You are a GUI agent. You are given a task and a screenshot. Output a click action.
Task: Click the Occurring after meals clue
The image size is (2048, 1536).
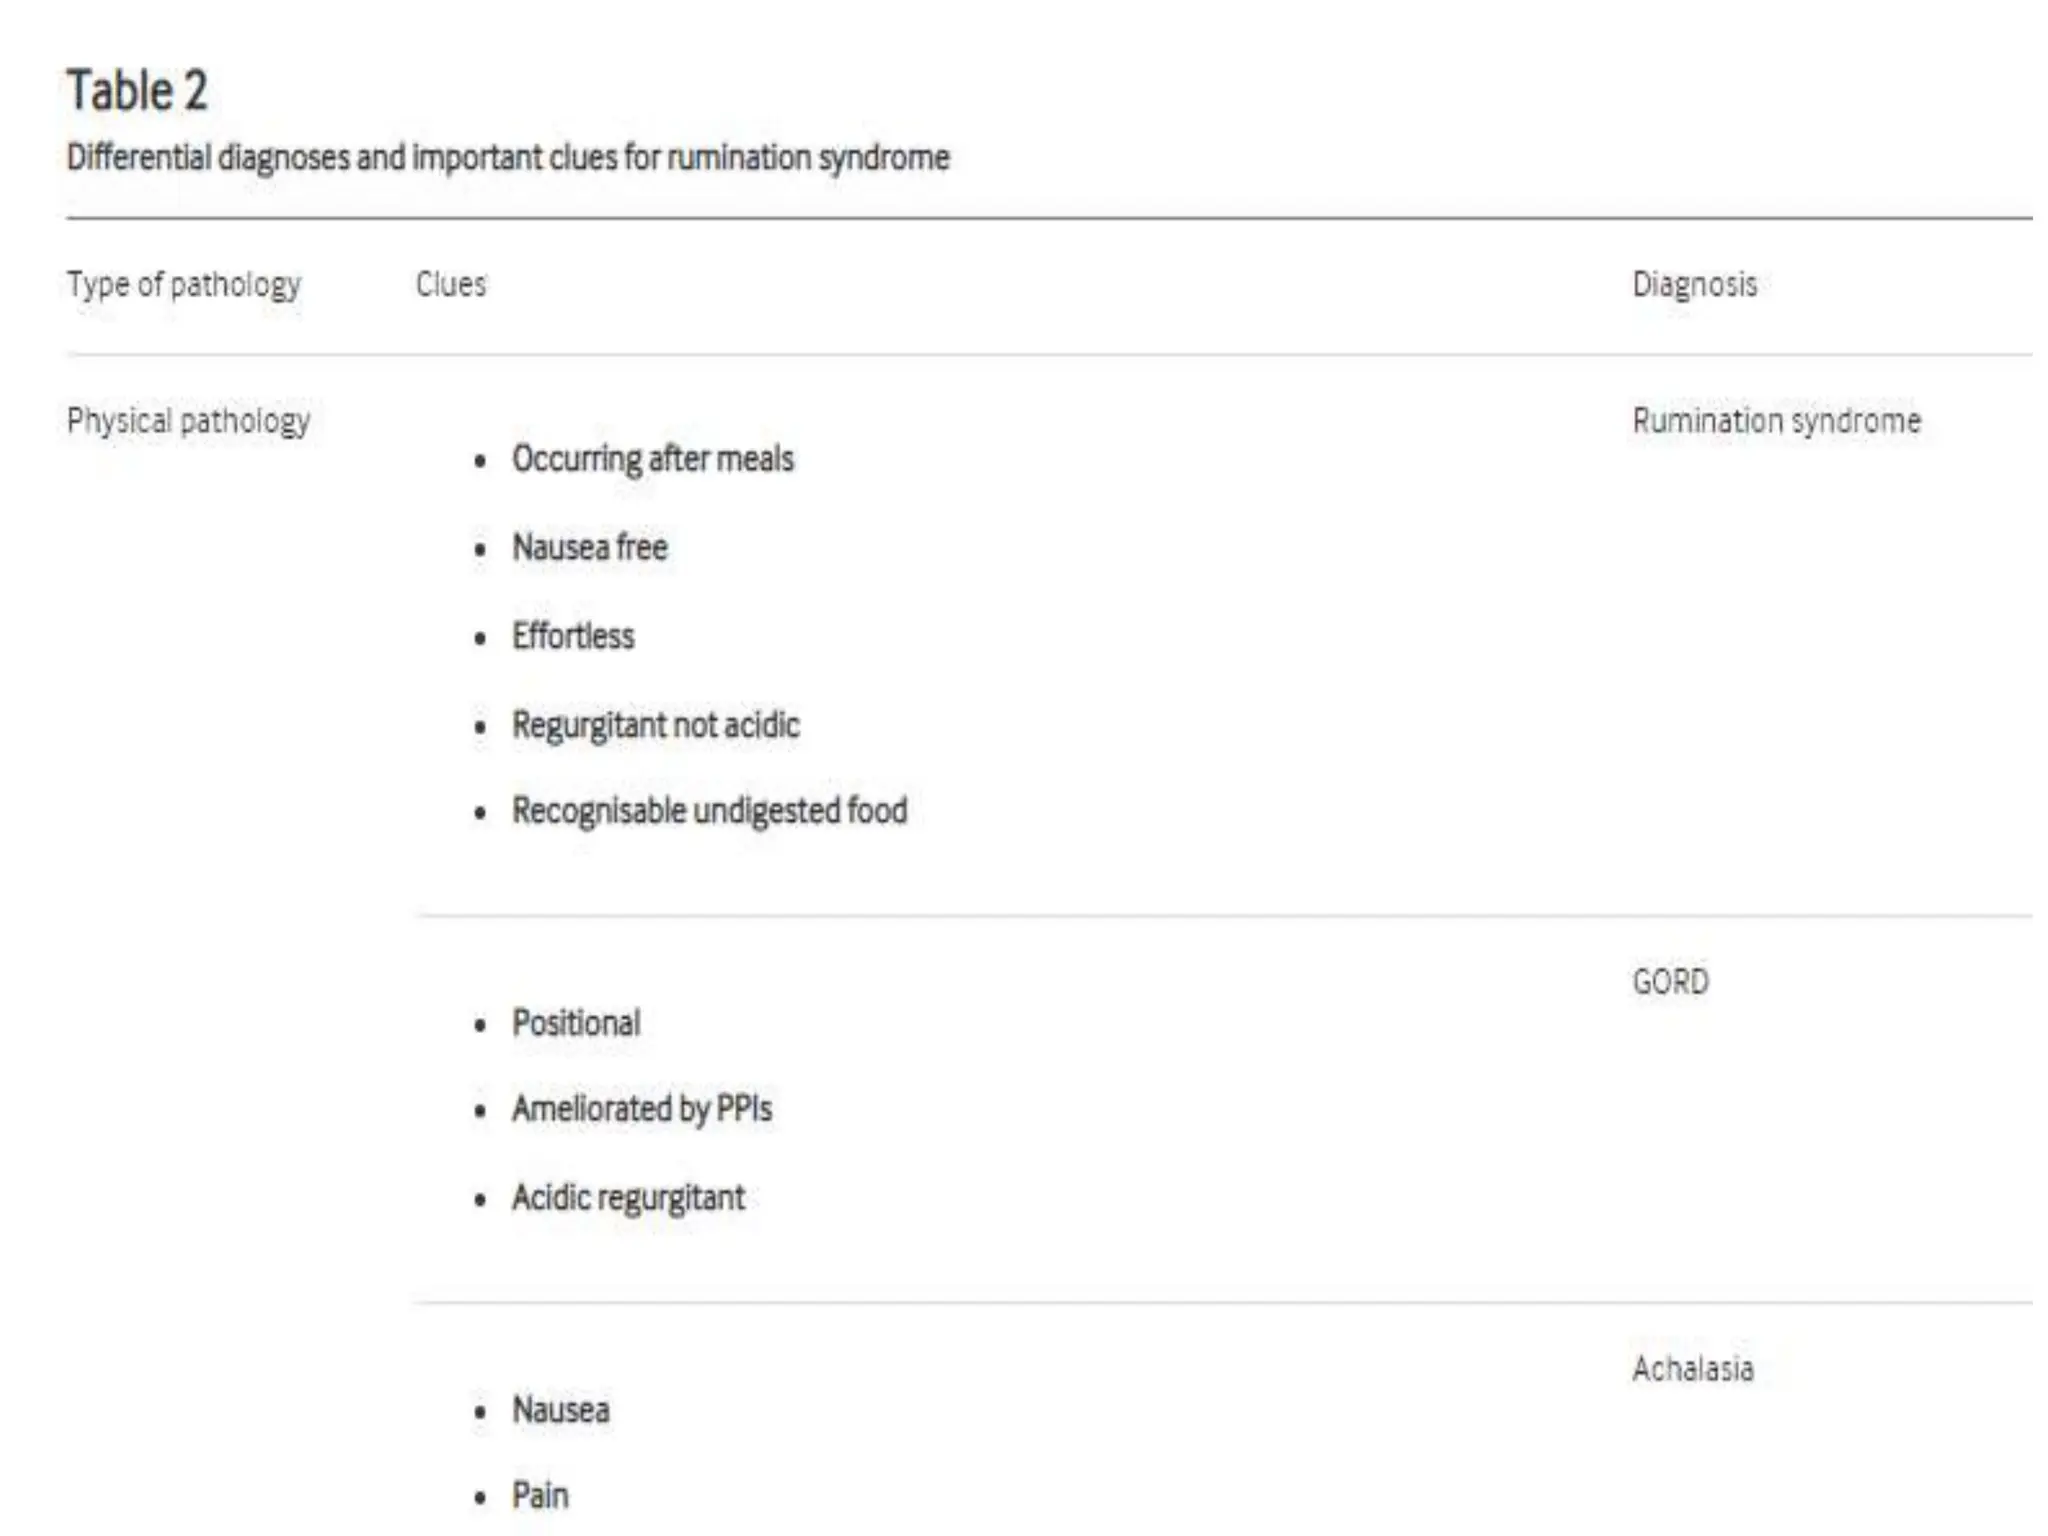tap(652, 459)
